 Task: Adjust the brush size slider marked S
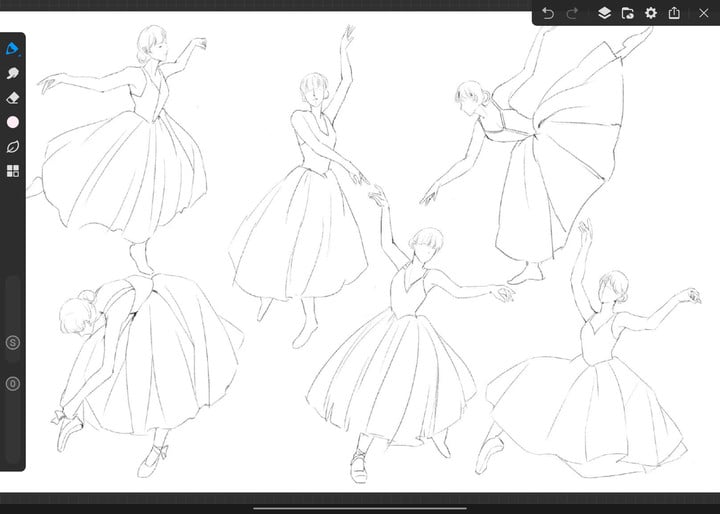coord(13,343)
